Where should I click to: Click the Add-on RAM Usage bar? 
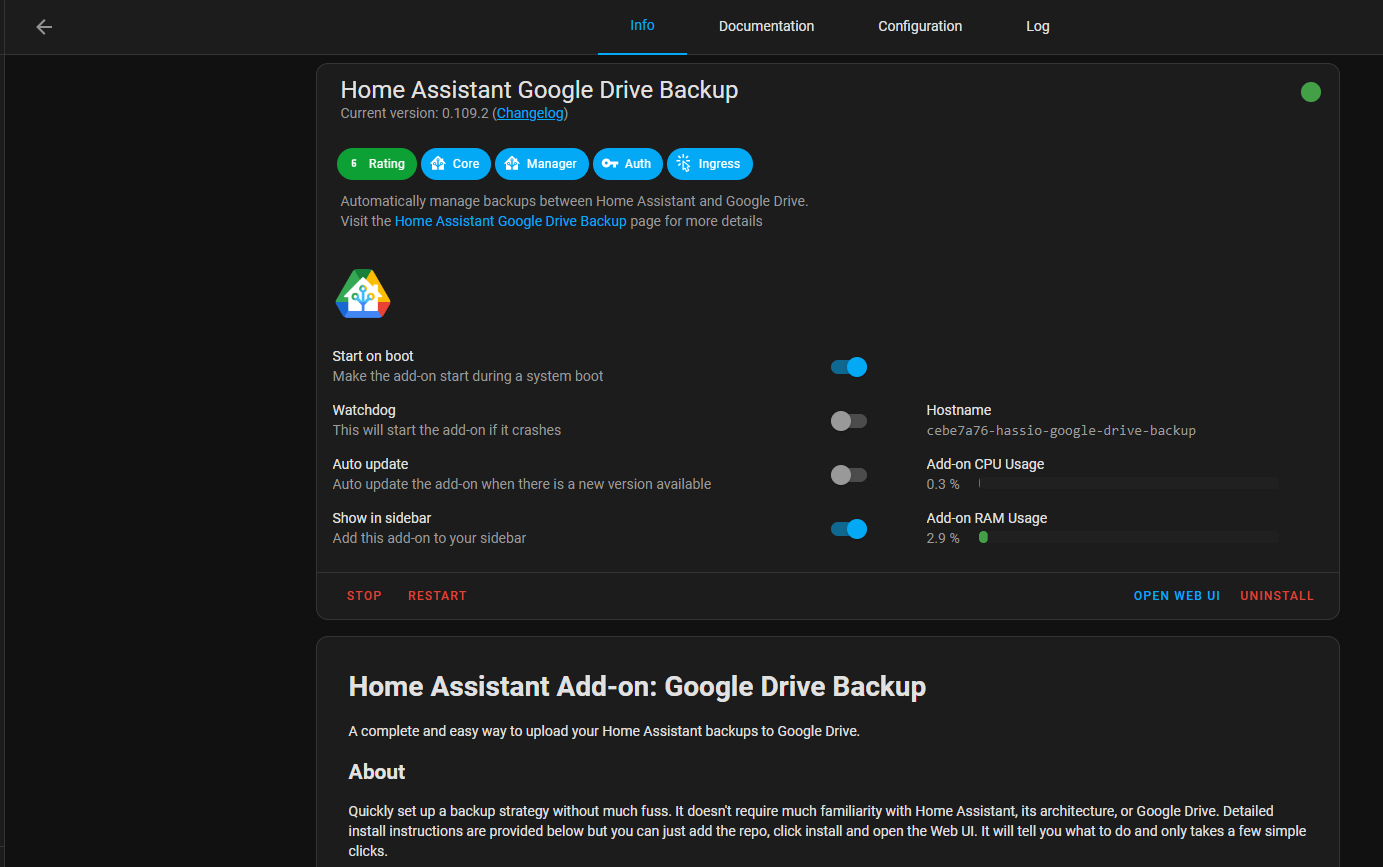[x=1128, y=538]
